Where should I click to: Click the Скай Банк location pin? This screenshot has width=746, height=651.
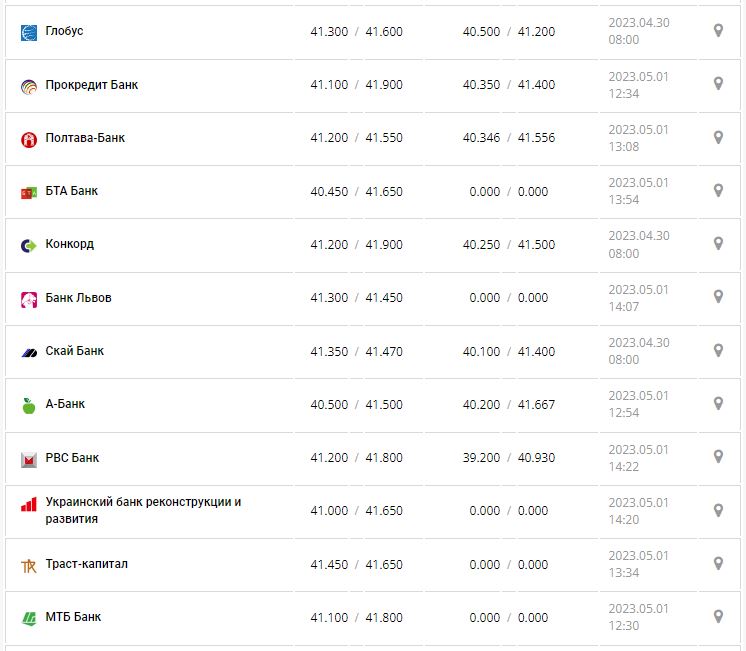click(x=718, y=350)
